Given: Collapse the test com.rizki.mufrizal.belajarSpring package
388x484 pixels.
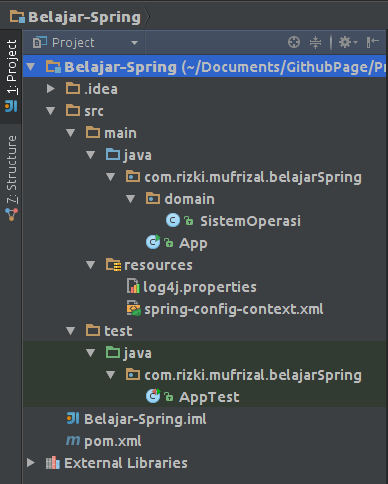Looking at the screenshot, I should coord(111,375).
